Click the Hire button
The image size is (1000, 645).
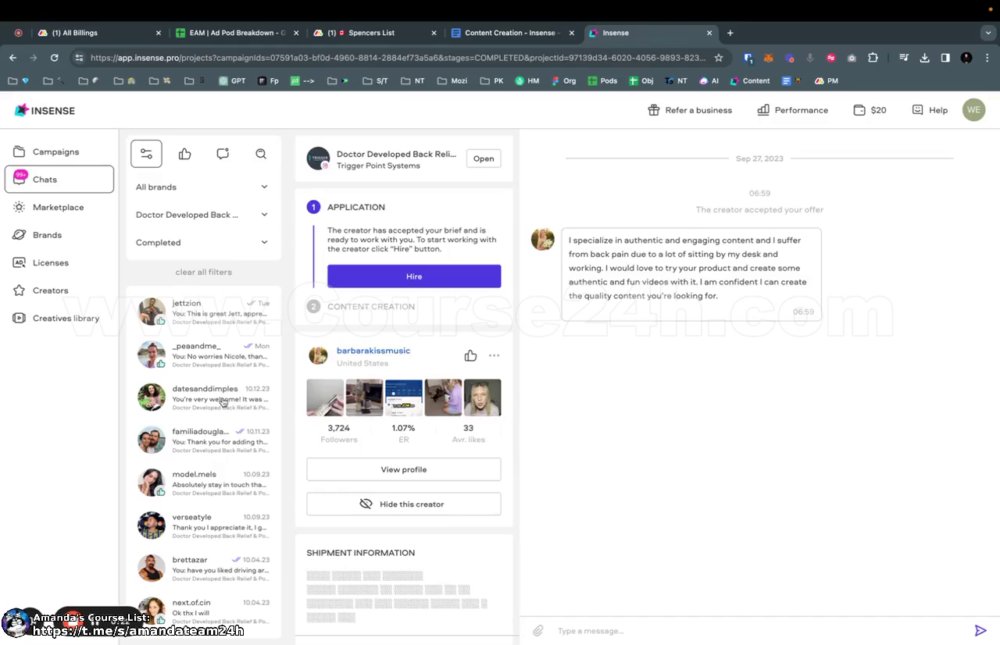click(414, 276)
